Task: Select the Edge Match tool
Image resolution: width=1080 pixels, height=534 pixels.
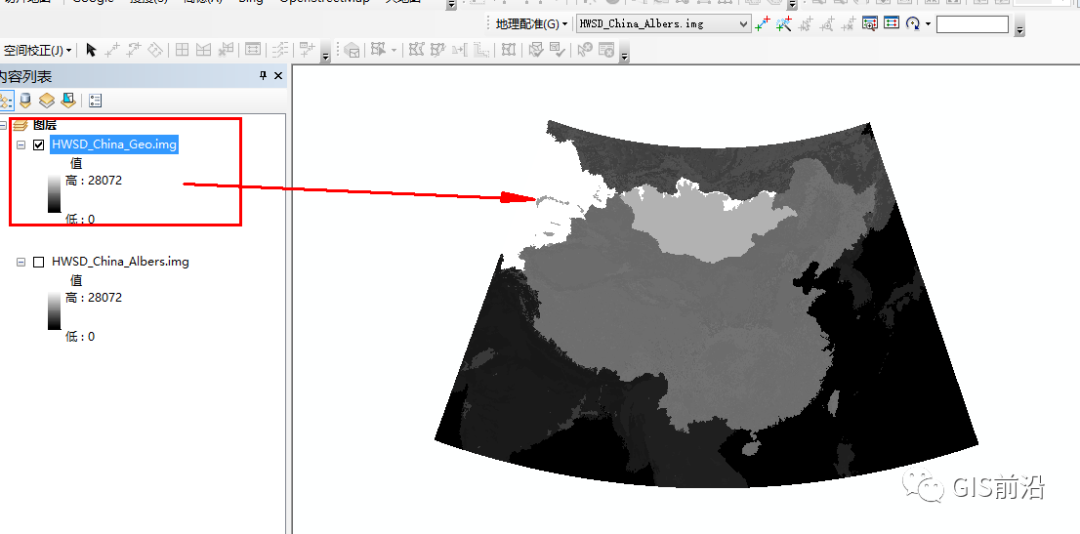Action: pyautogui.click(x=280, y=50)
